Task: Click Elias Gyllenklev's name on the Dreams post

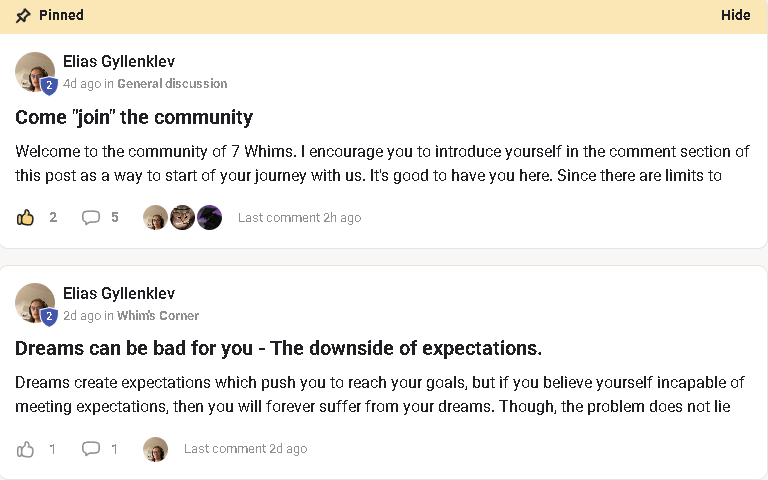Action: 119,293
